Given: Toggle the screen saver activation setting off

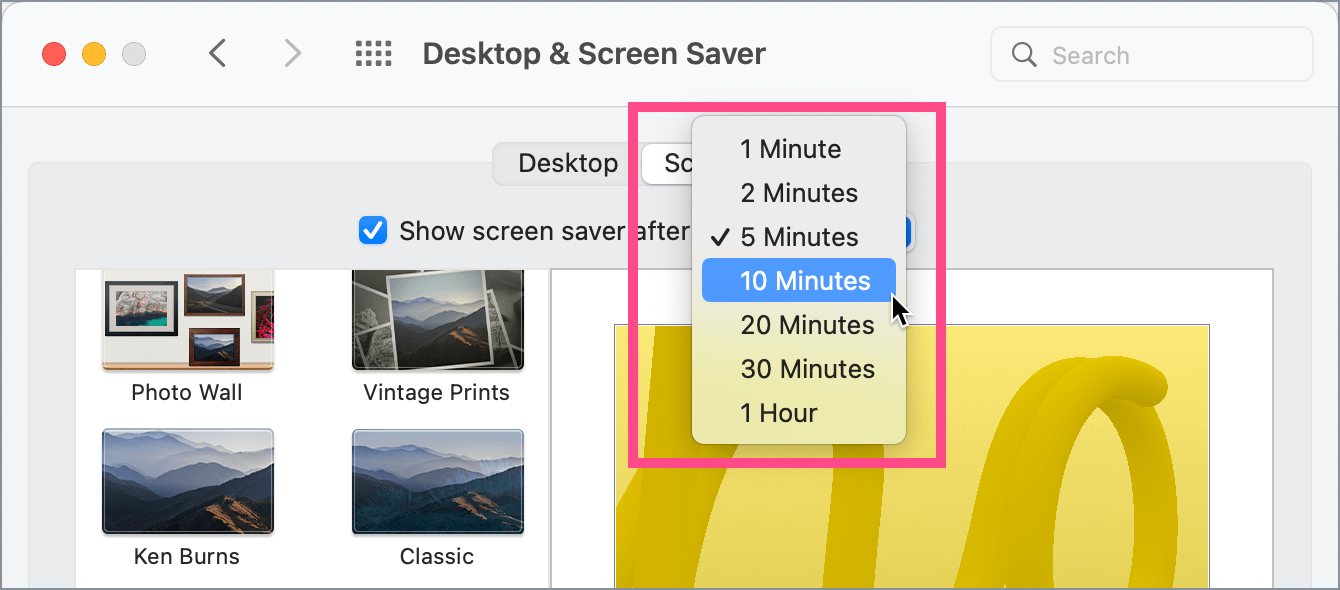Looking at the screenshot, I should click(372, 230).
